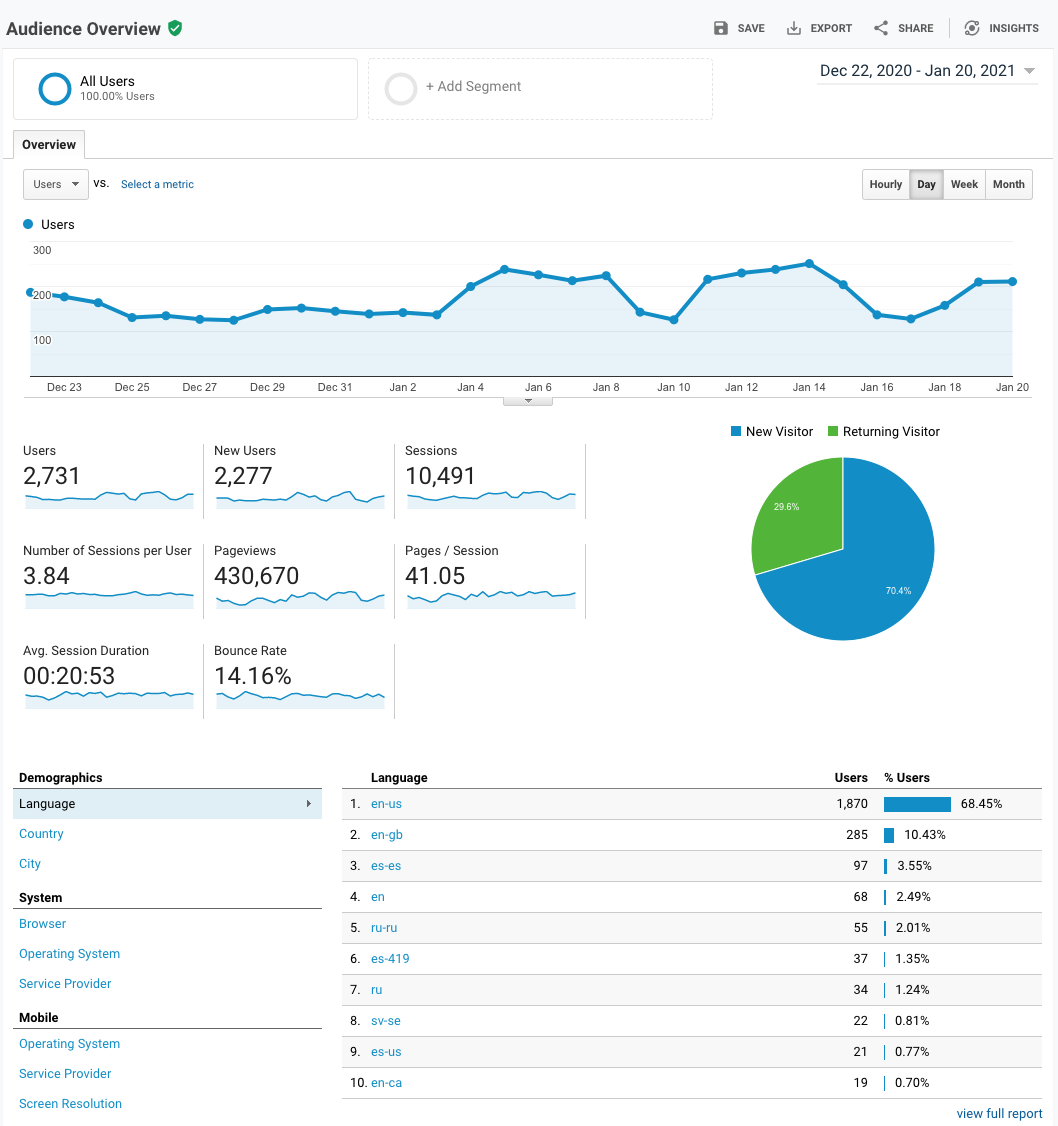Open the Insights icon
1058x1126 pixels.
pos(972,28)
